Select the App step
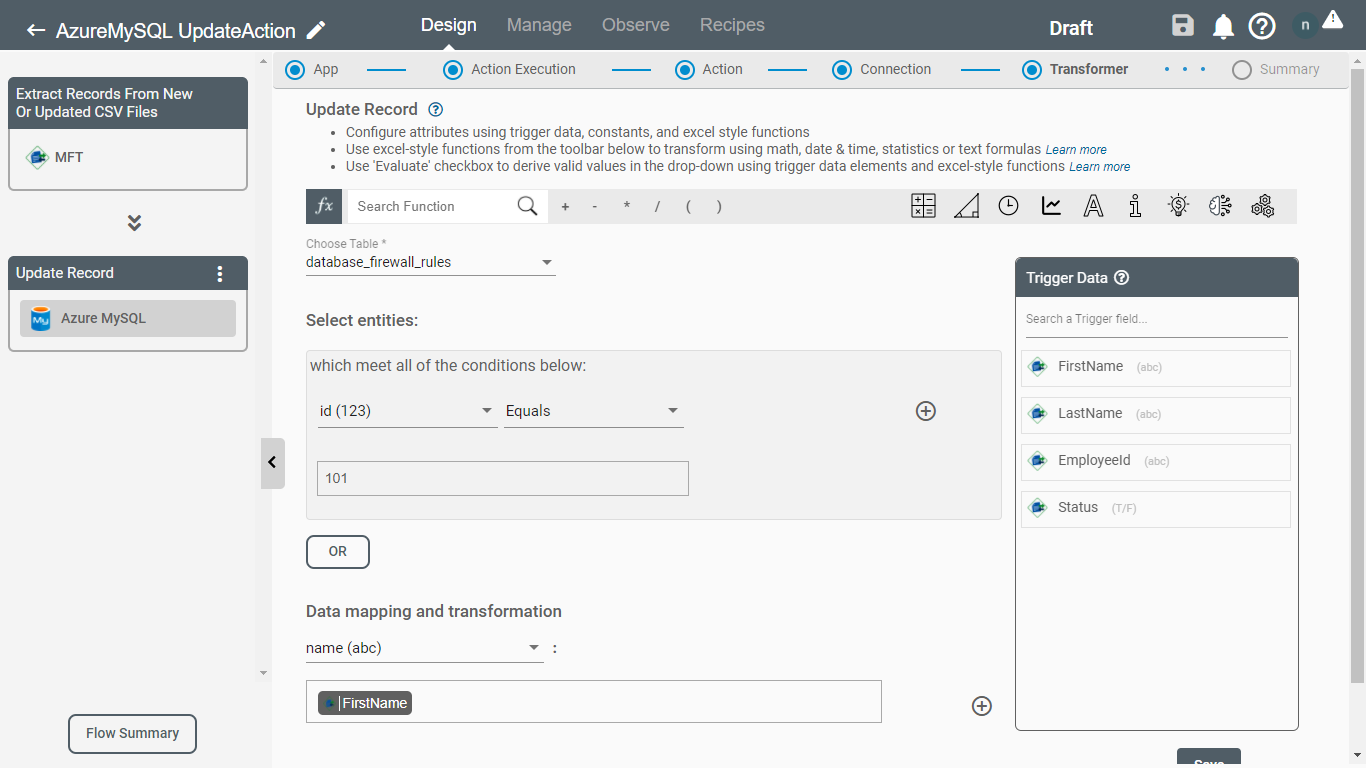 (312, 69)
